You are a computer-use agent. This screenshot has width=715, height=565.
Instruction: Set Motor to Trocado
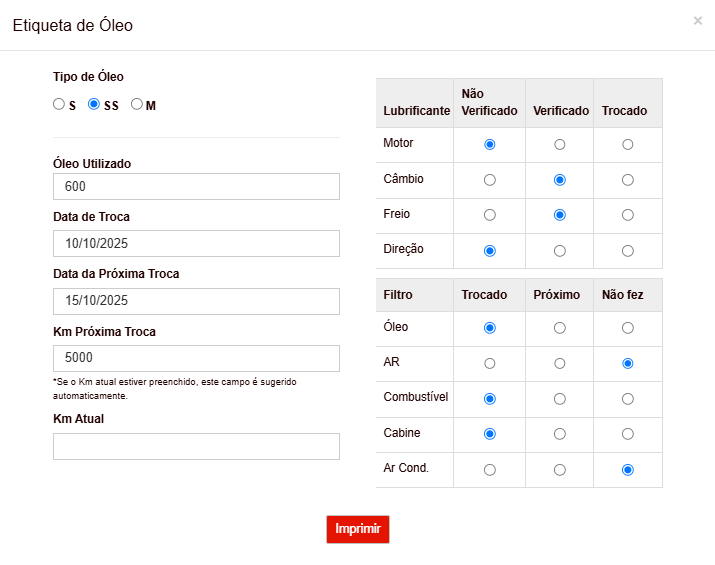coord(627,145)
